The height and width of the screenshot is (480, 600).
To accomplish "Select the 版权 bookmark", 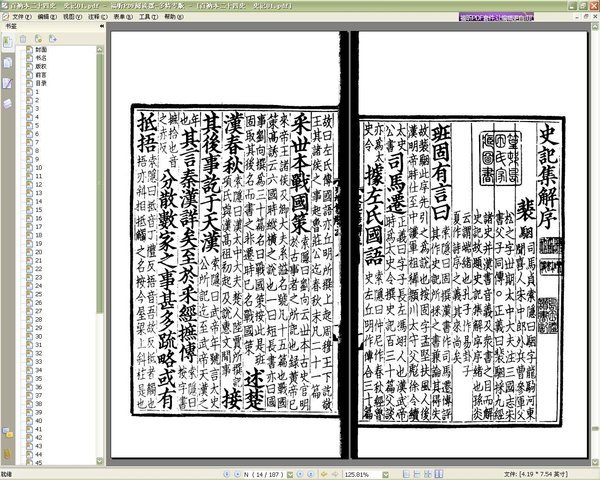I will point(41,67).
